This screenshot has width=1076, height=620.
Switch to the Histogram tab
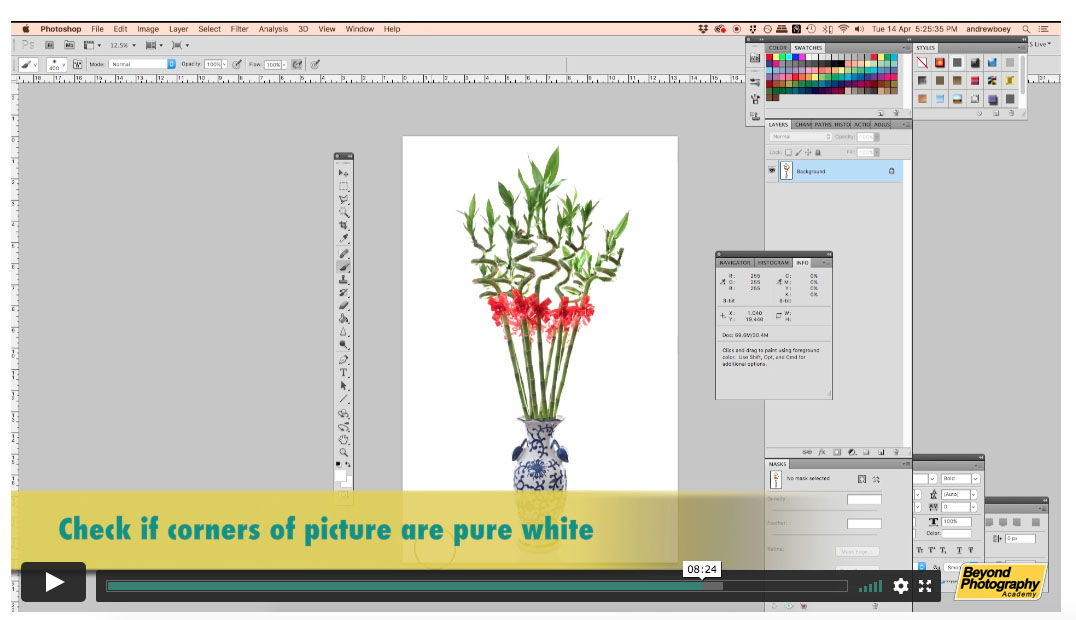[773, 263]
